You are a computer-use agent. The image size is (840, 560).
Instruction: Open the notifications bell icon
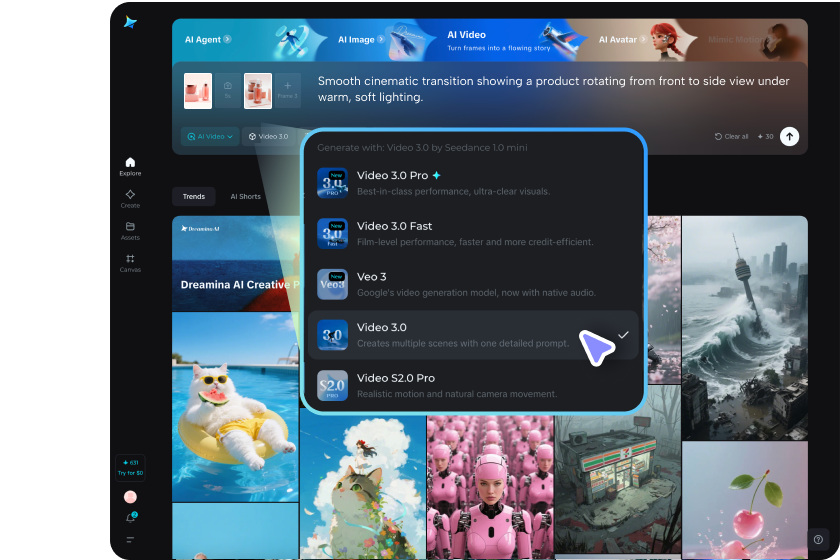click(131, 518)
